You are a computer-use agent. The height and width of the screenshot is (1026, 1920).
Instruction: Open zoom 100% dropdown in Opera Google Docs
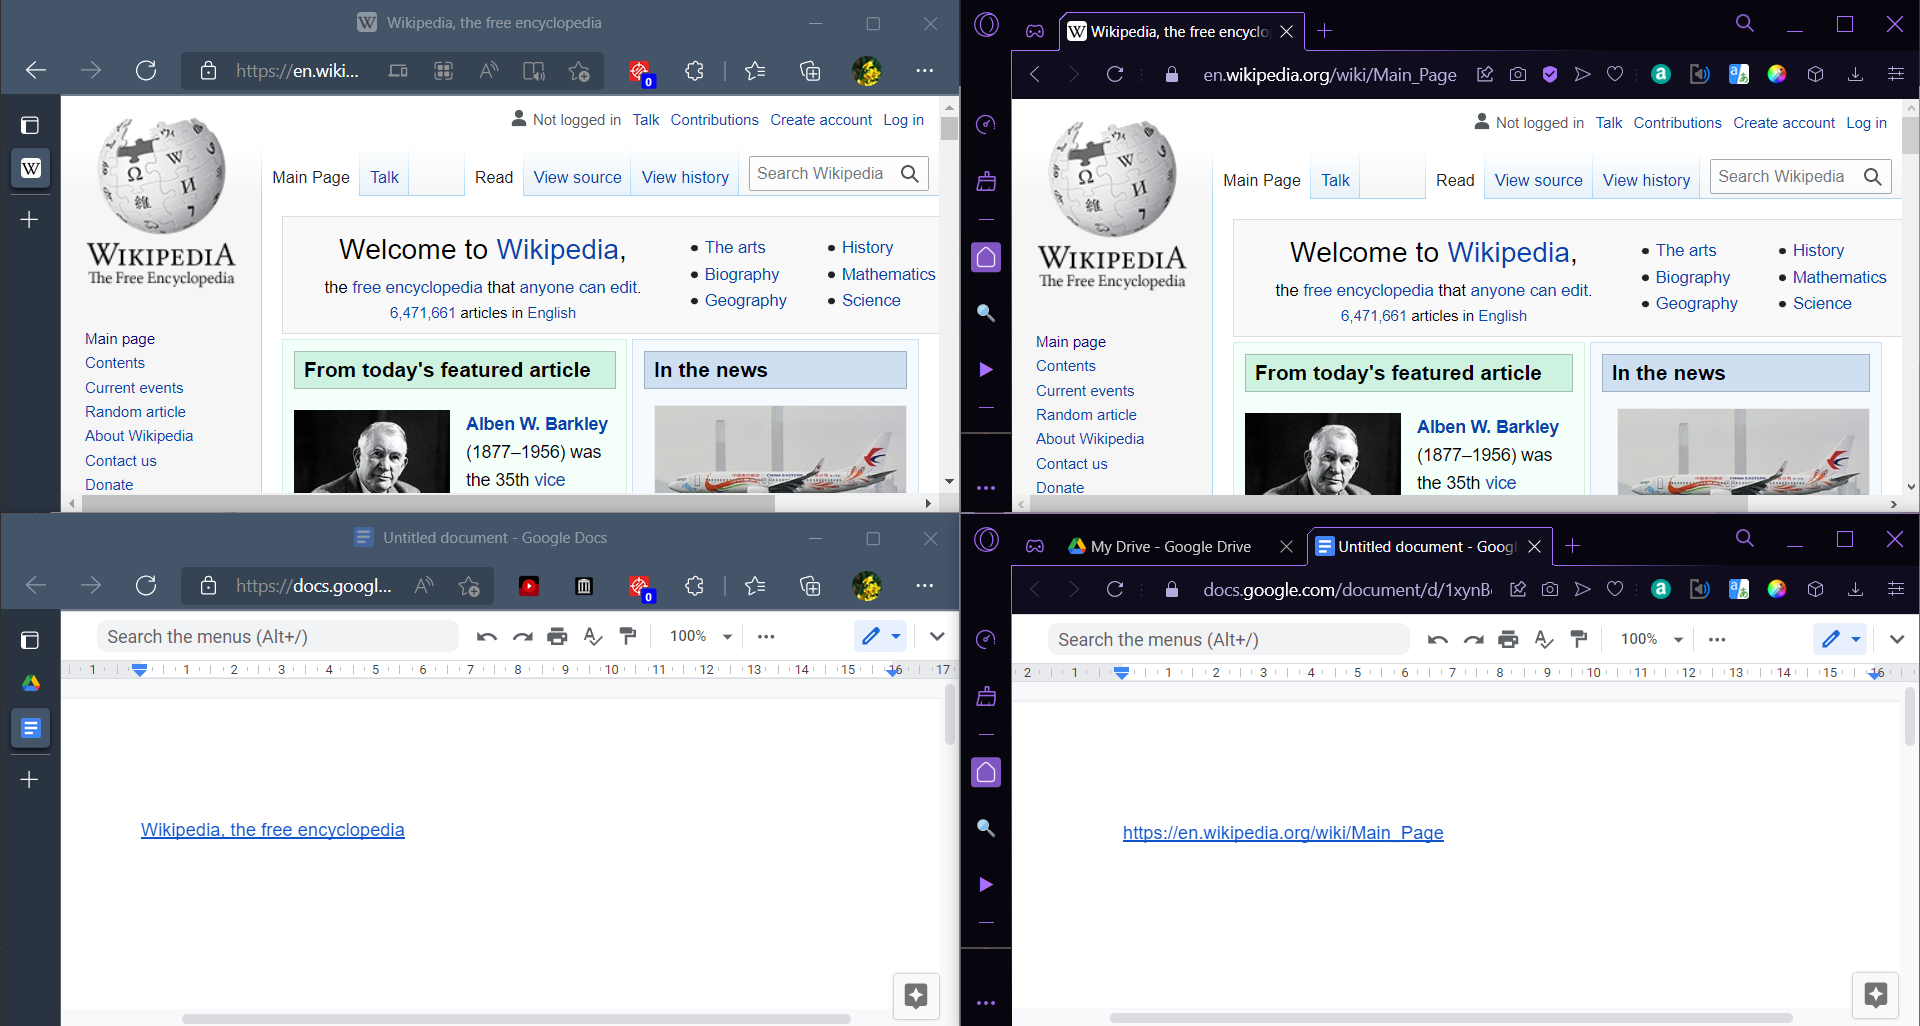[x=1652, y=639]
